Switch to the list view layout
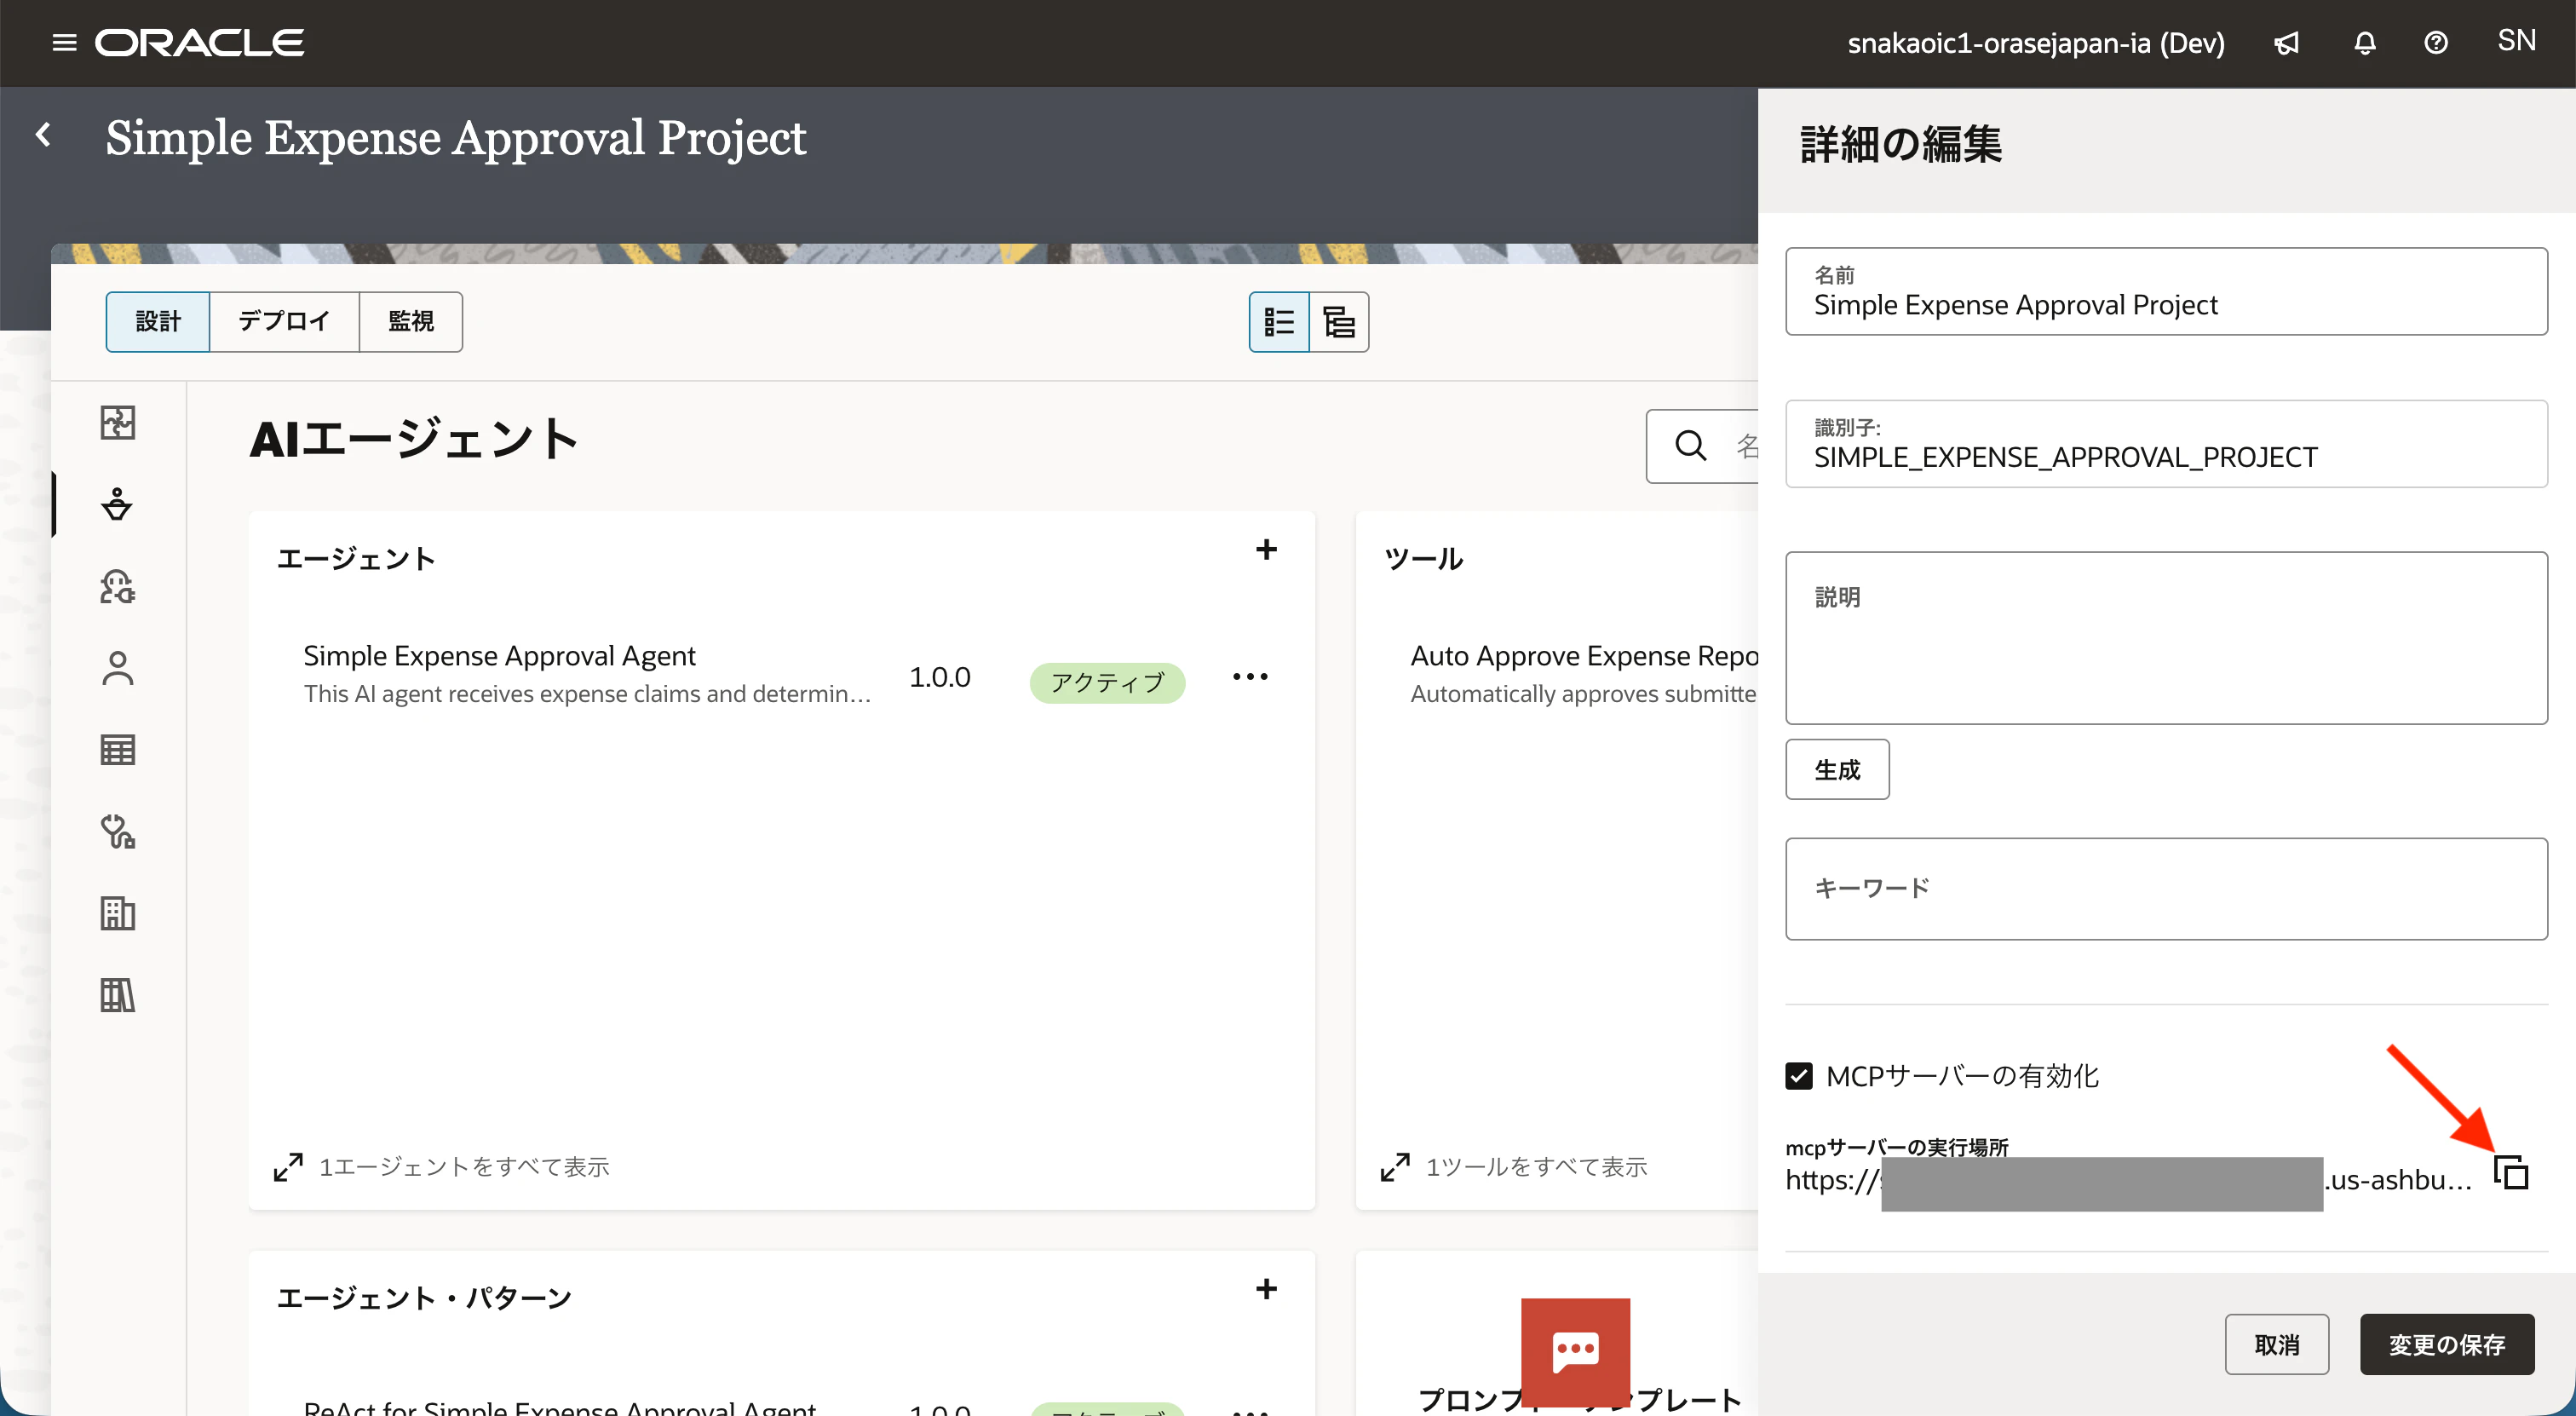The width and height of the screenshot is (2576, 1416). [1279, 322]
